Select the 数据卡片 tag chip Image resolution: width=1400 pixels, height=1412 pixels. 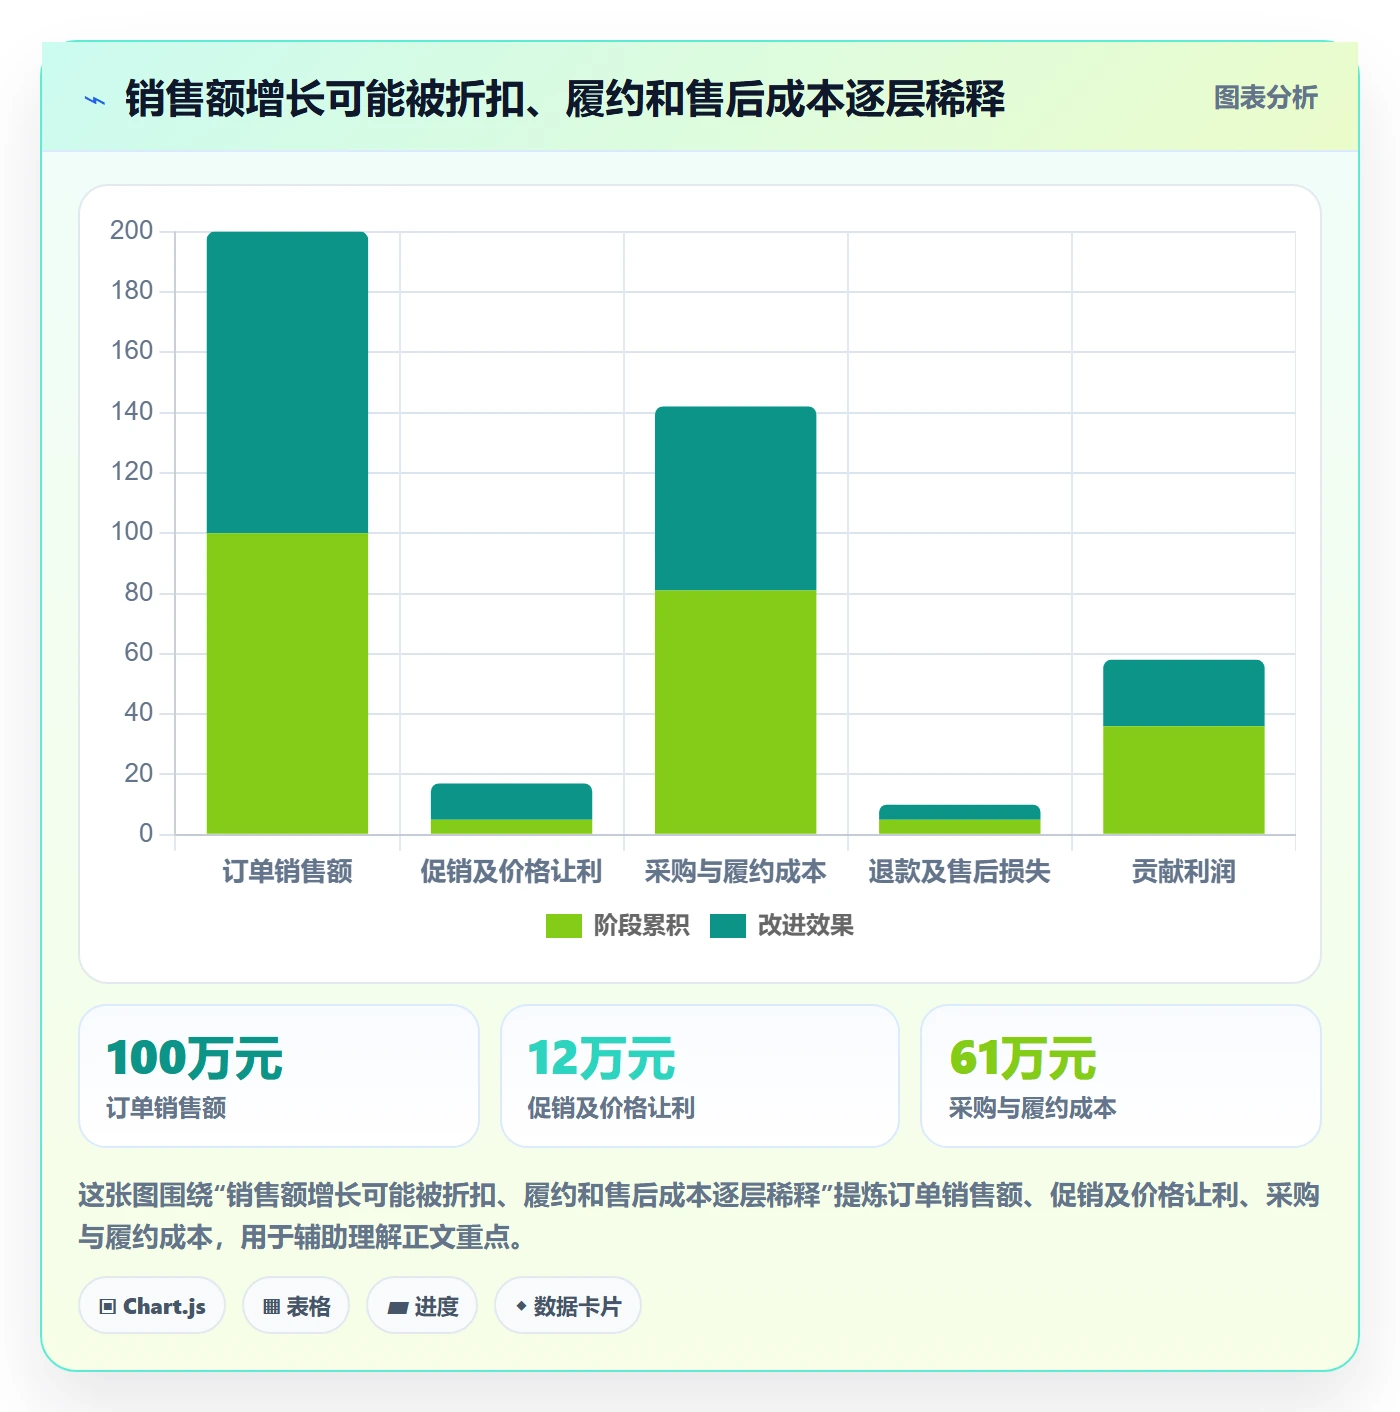click(568, 1306)
